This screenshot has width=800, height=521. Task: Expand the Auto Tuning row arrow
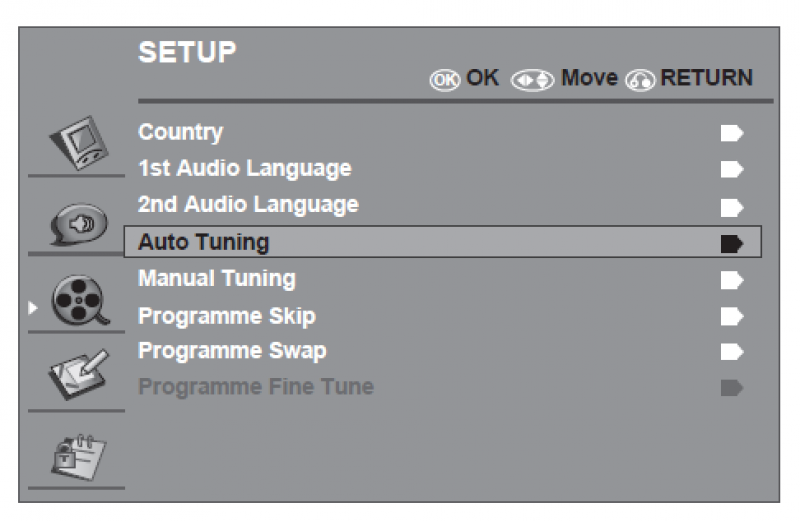pyautogui.click(x=734, y=242)
